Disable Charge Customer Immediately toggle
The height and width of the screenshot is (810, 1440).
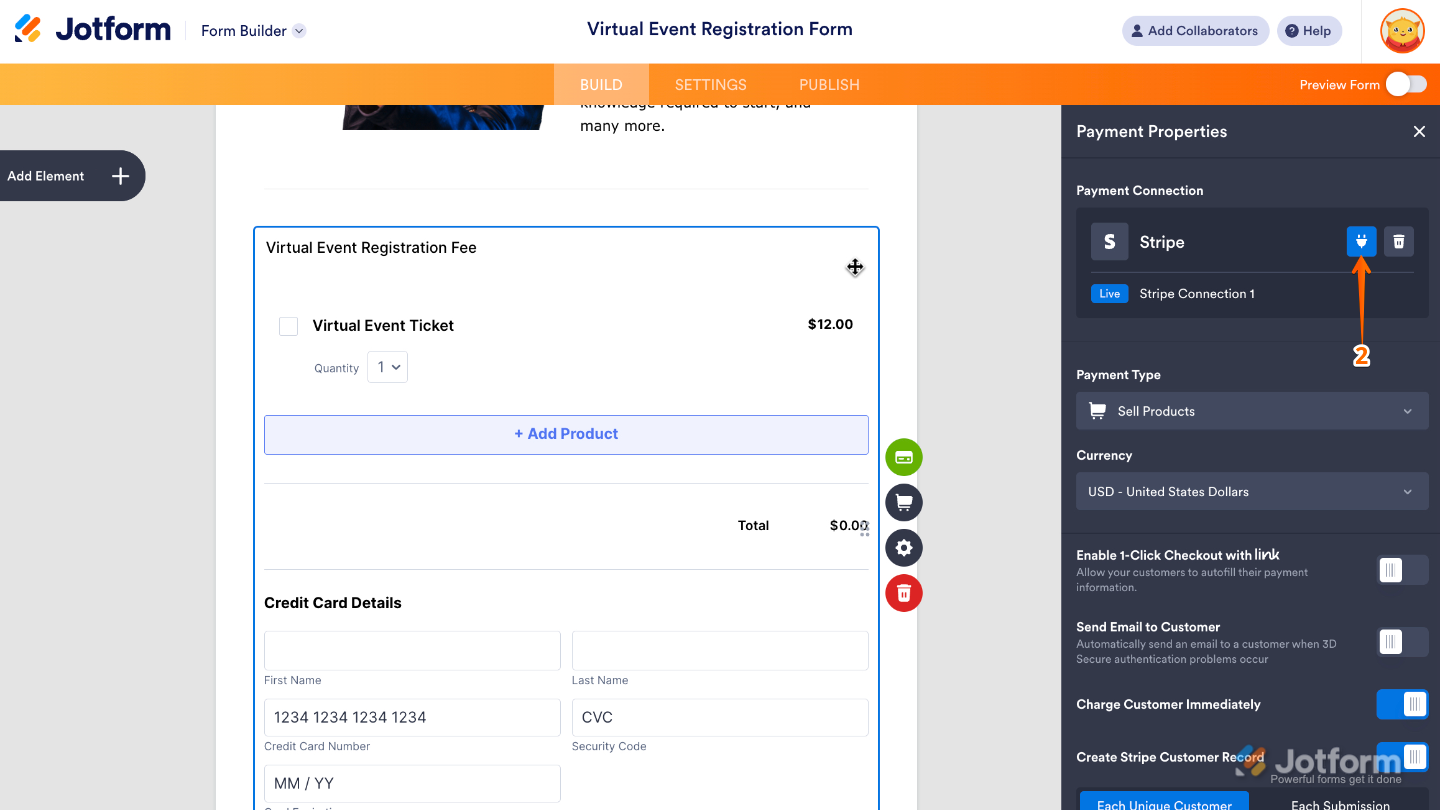point(1402,704)
